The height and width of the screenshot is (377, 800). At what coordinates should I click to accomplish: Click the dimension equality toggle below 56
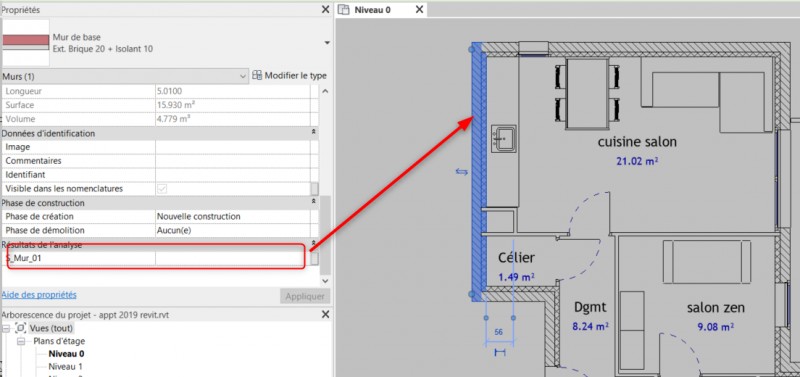pyautogui.click(x=499, y=352)
